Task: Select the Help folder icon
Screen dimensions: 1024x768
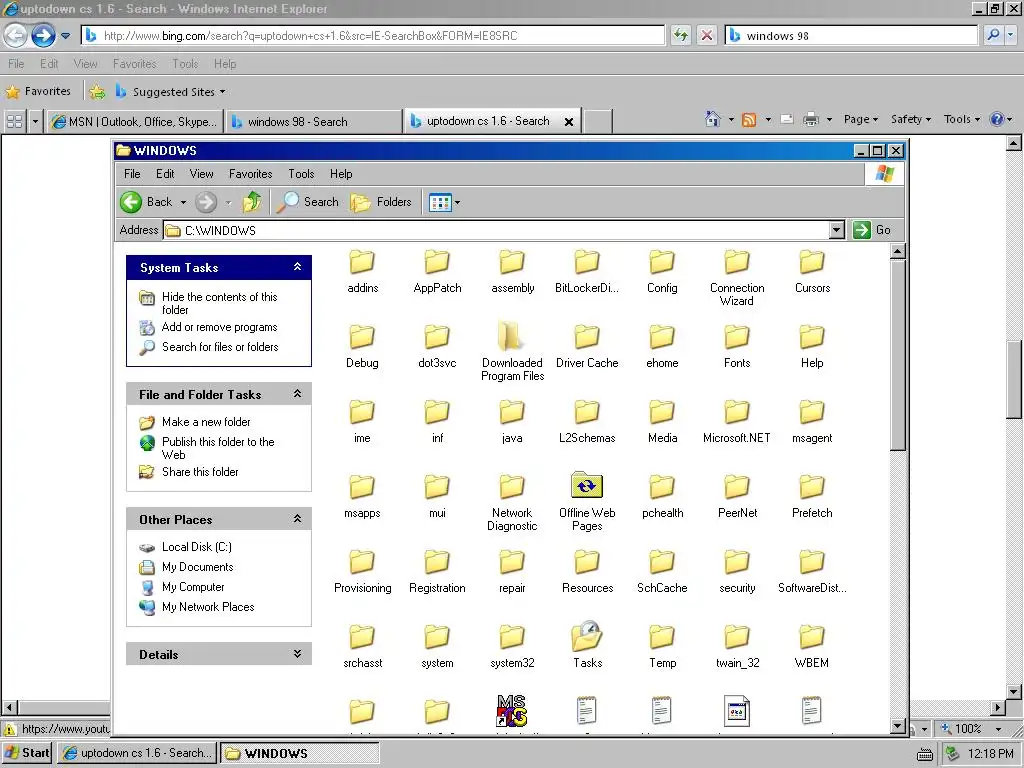Action: pos(812,337)
